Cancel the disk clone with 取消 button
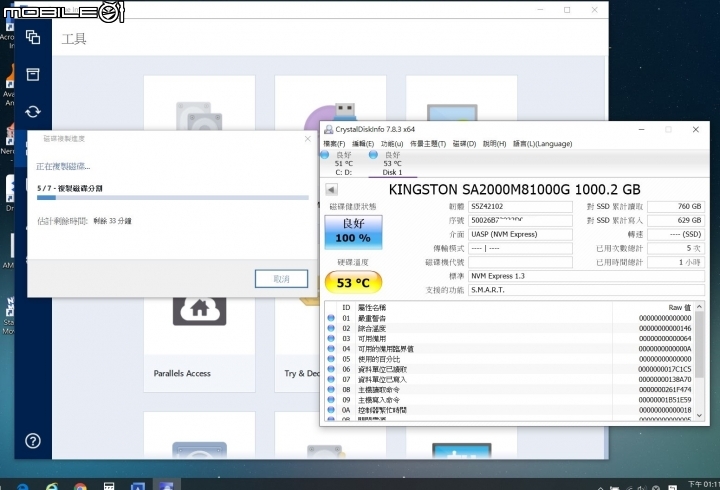Viewport: 720px width, 490px height. coord(281,279)
